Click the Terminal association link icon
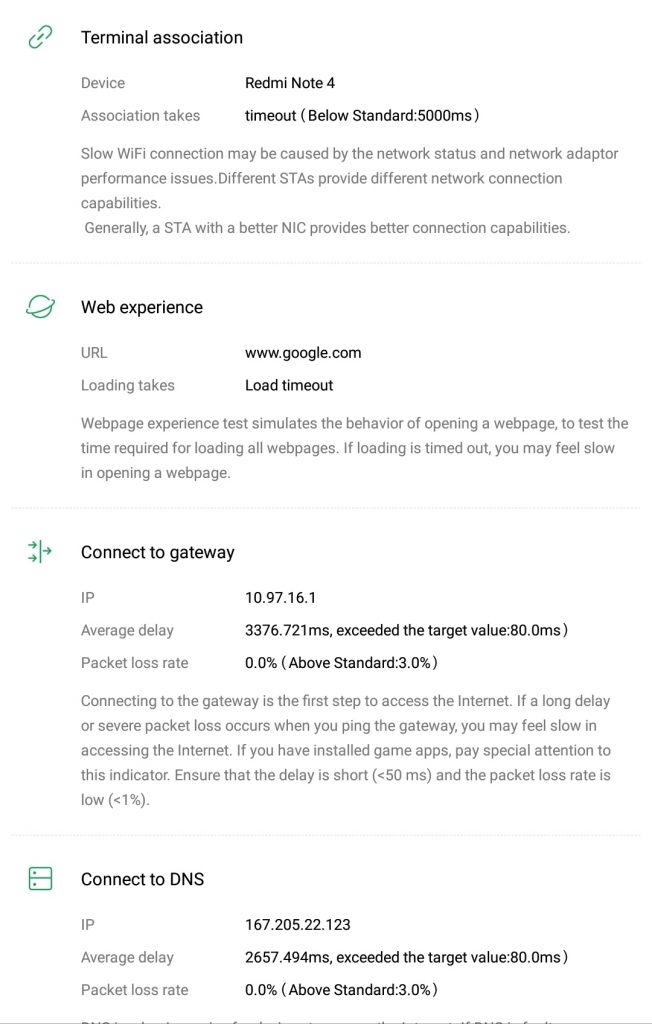The width and height of the screenshot is (652, 1024). [x=40, y=38]
